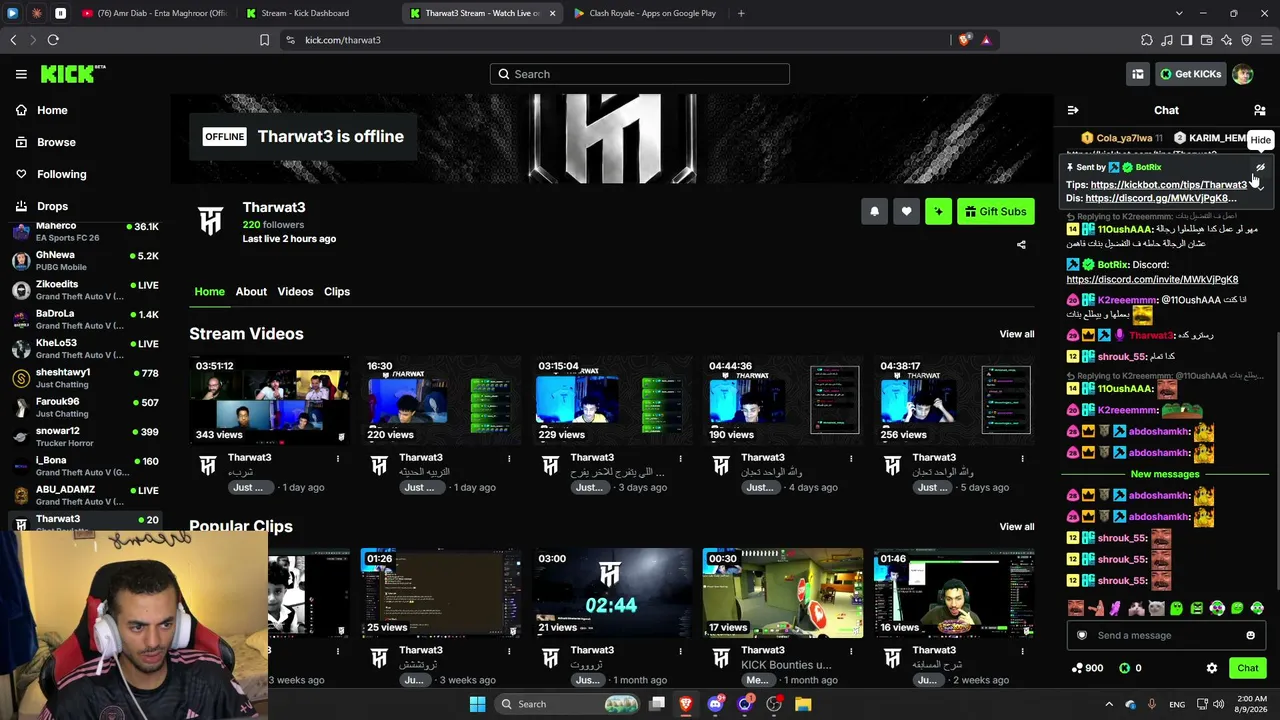This screenshot has height=720, width=1280.
Task: Open the KICKs balance icon
Action: pos(1124,668)
